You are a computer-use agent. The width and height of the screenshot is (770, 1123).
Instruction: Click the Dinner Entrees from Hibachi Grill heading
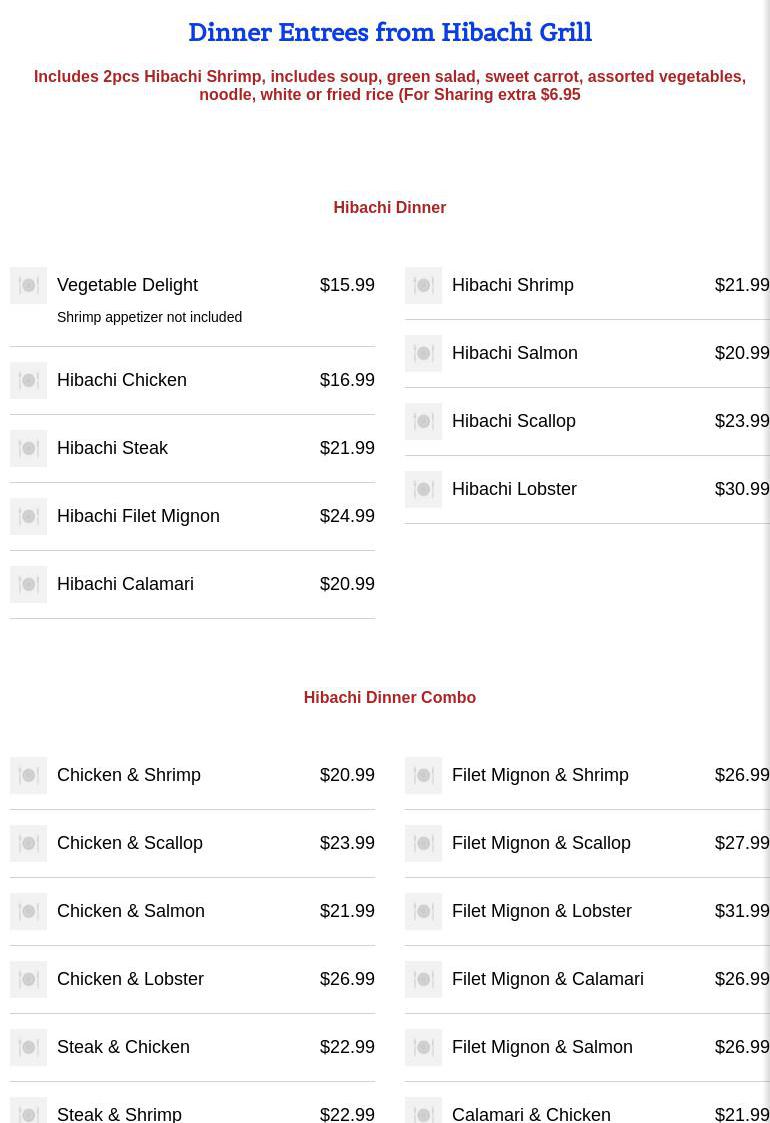pyautogui.click(x=389, y=32)
